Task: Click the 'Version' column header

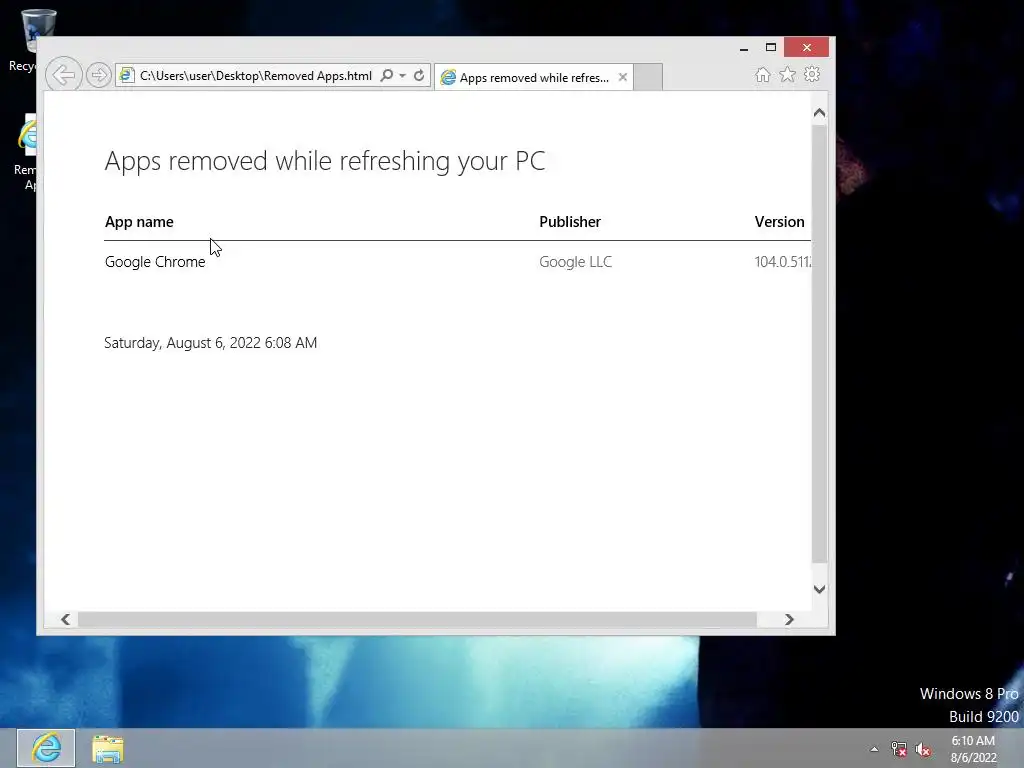Action: pos(779,222)
